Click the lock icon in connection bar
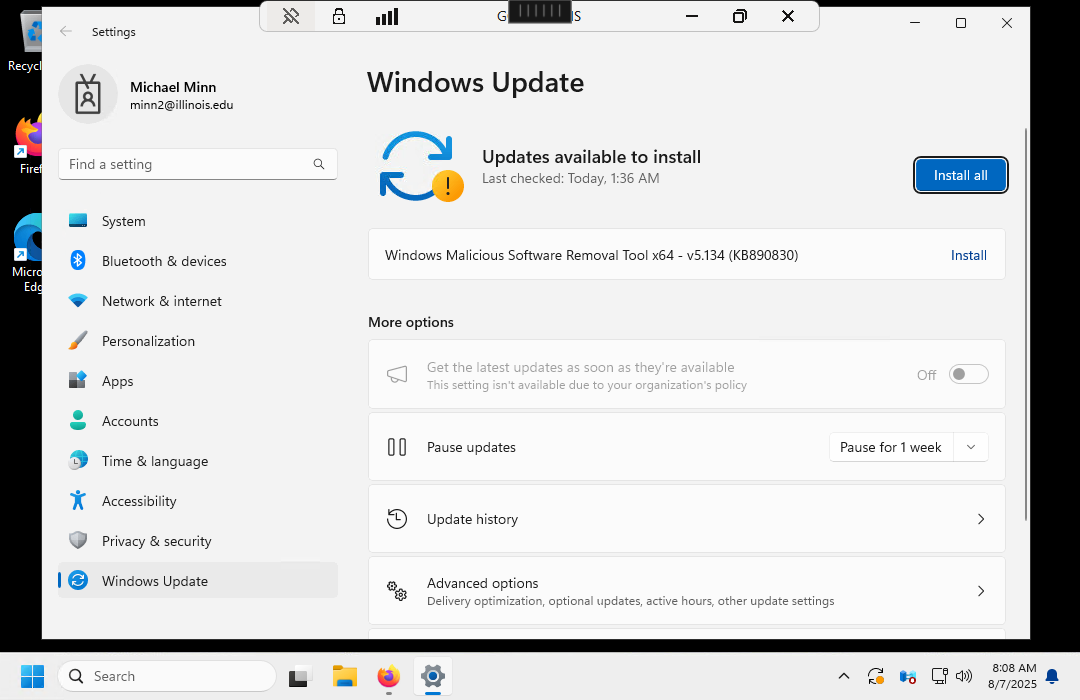1080x700 pixels. pos(339,16)
